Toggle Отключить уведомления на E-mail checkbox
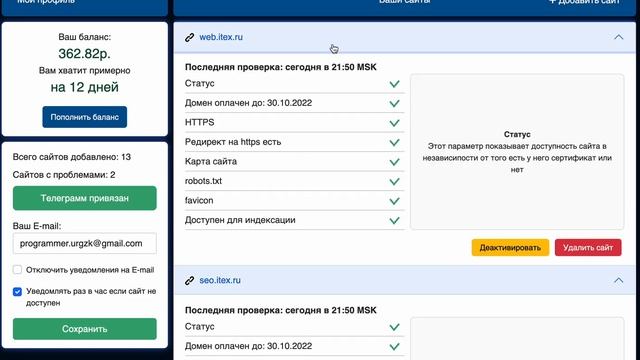The height and width of the screenshot is (360, 640). point(17,270)
